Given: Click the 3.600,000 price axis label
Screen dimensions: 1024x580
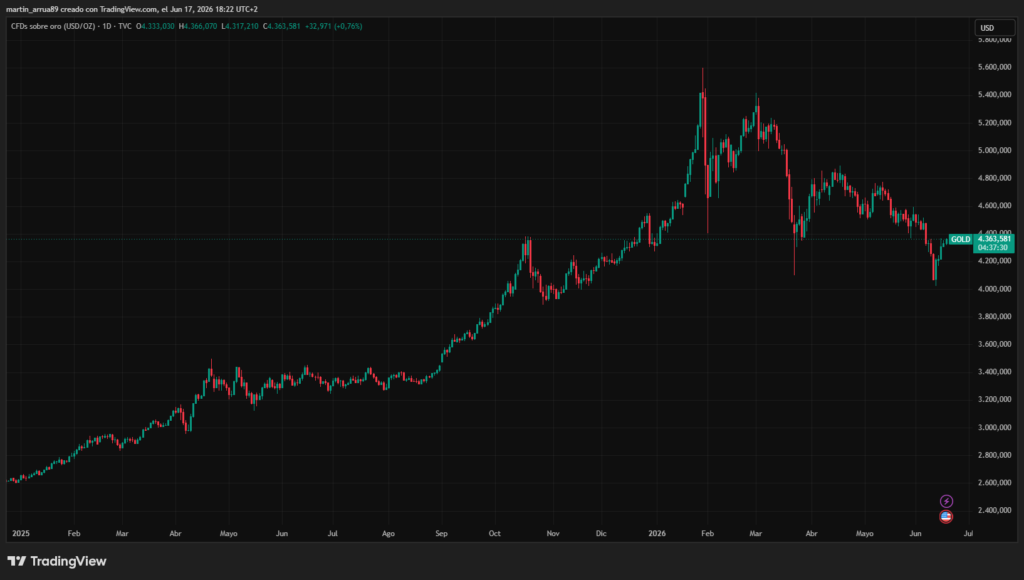Looking at the screenshot, I should pyautogui.click(x=994, y=344).
